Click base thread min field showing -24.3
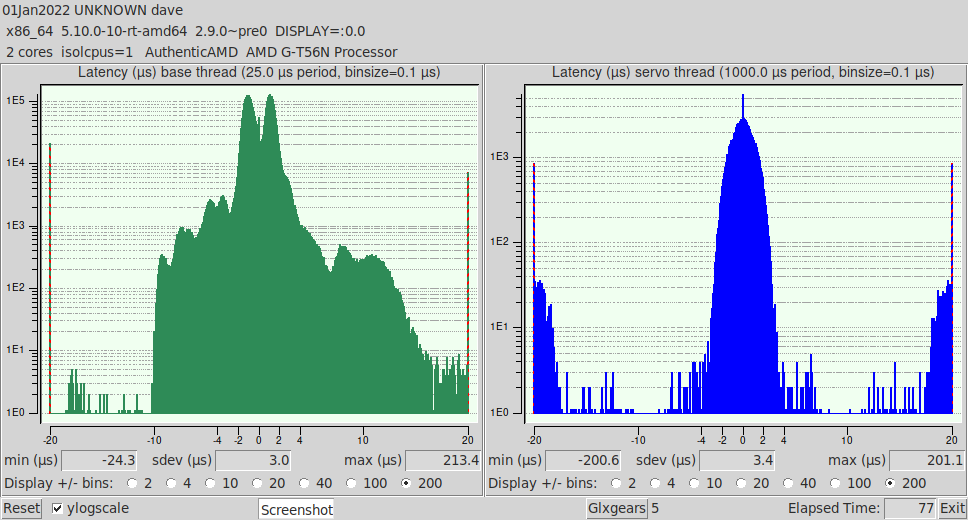 click(99, 460)
